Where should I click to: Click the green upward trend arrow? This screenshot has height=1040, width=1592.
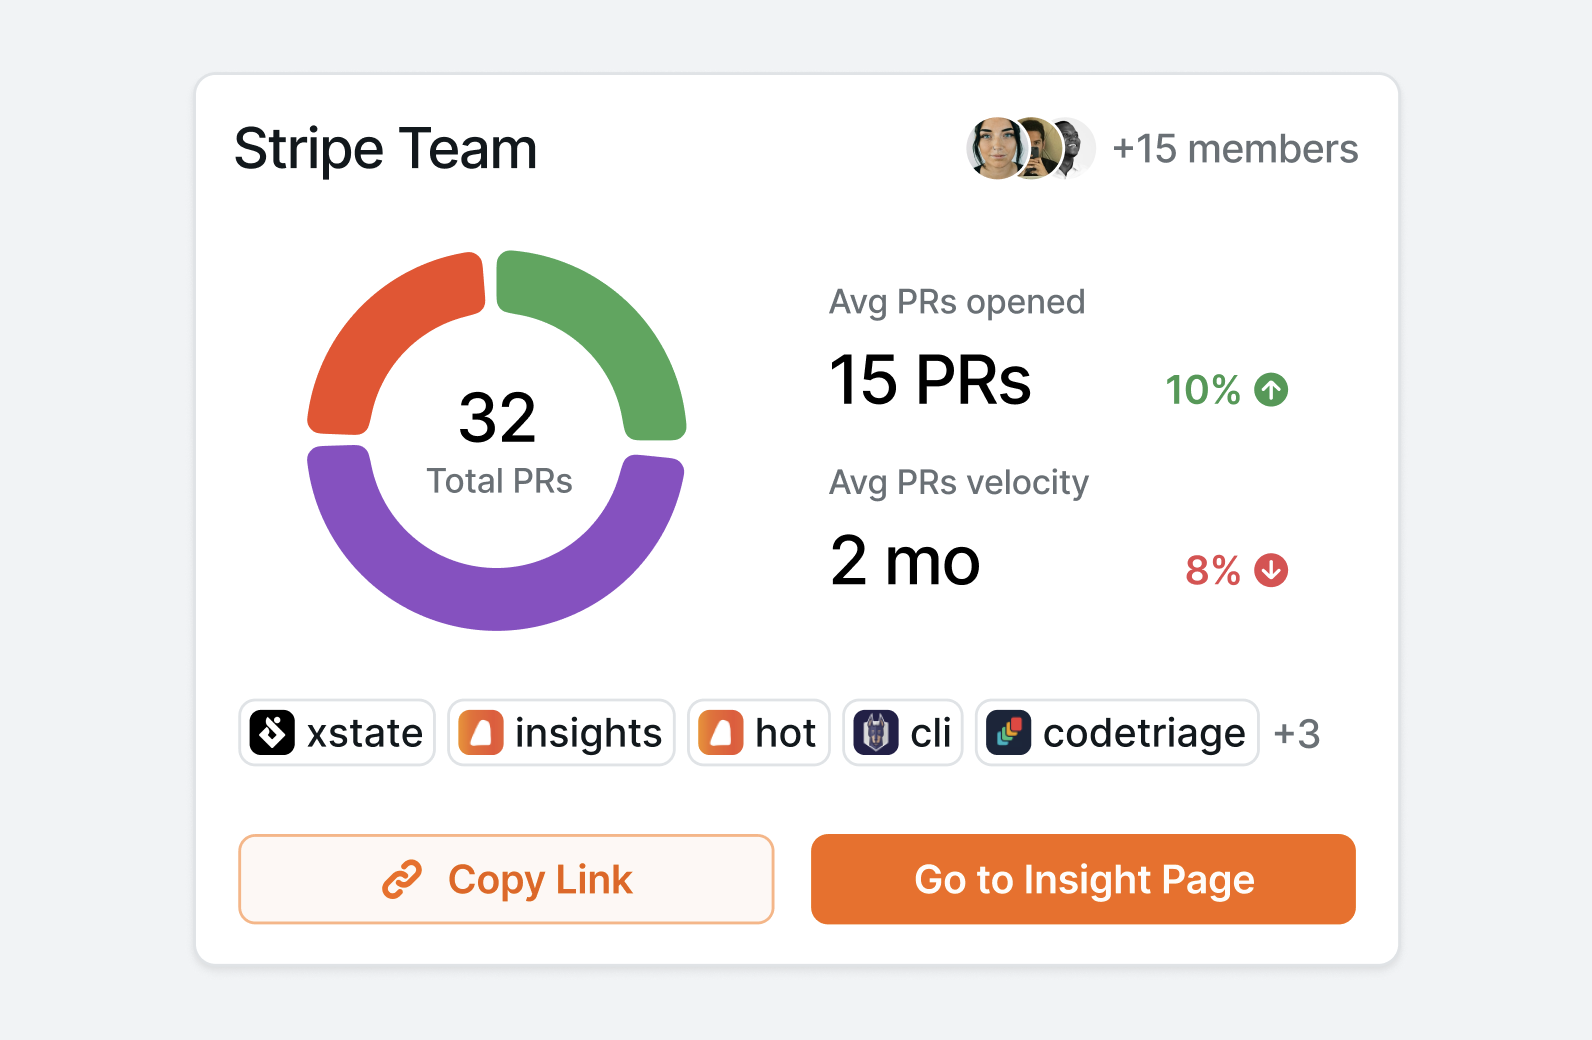click(1270, 390)
